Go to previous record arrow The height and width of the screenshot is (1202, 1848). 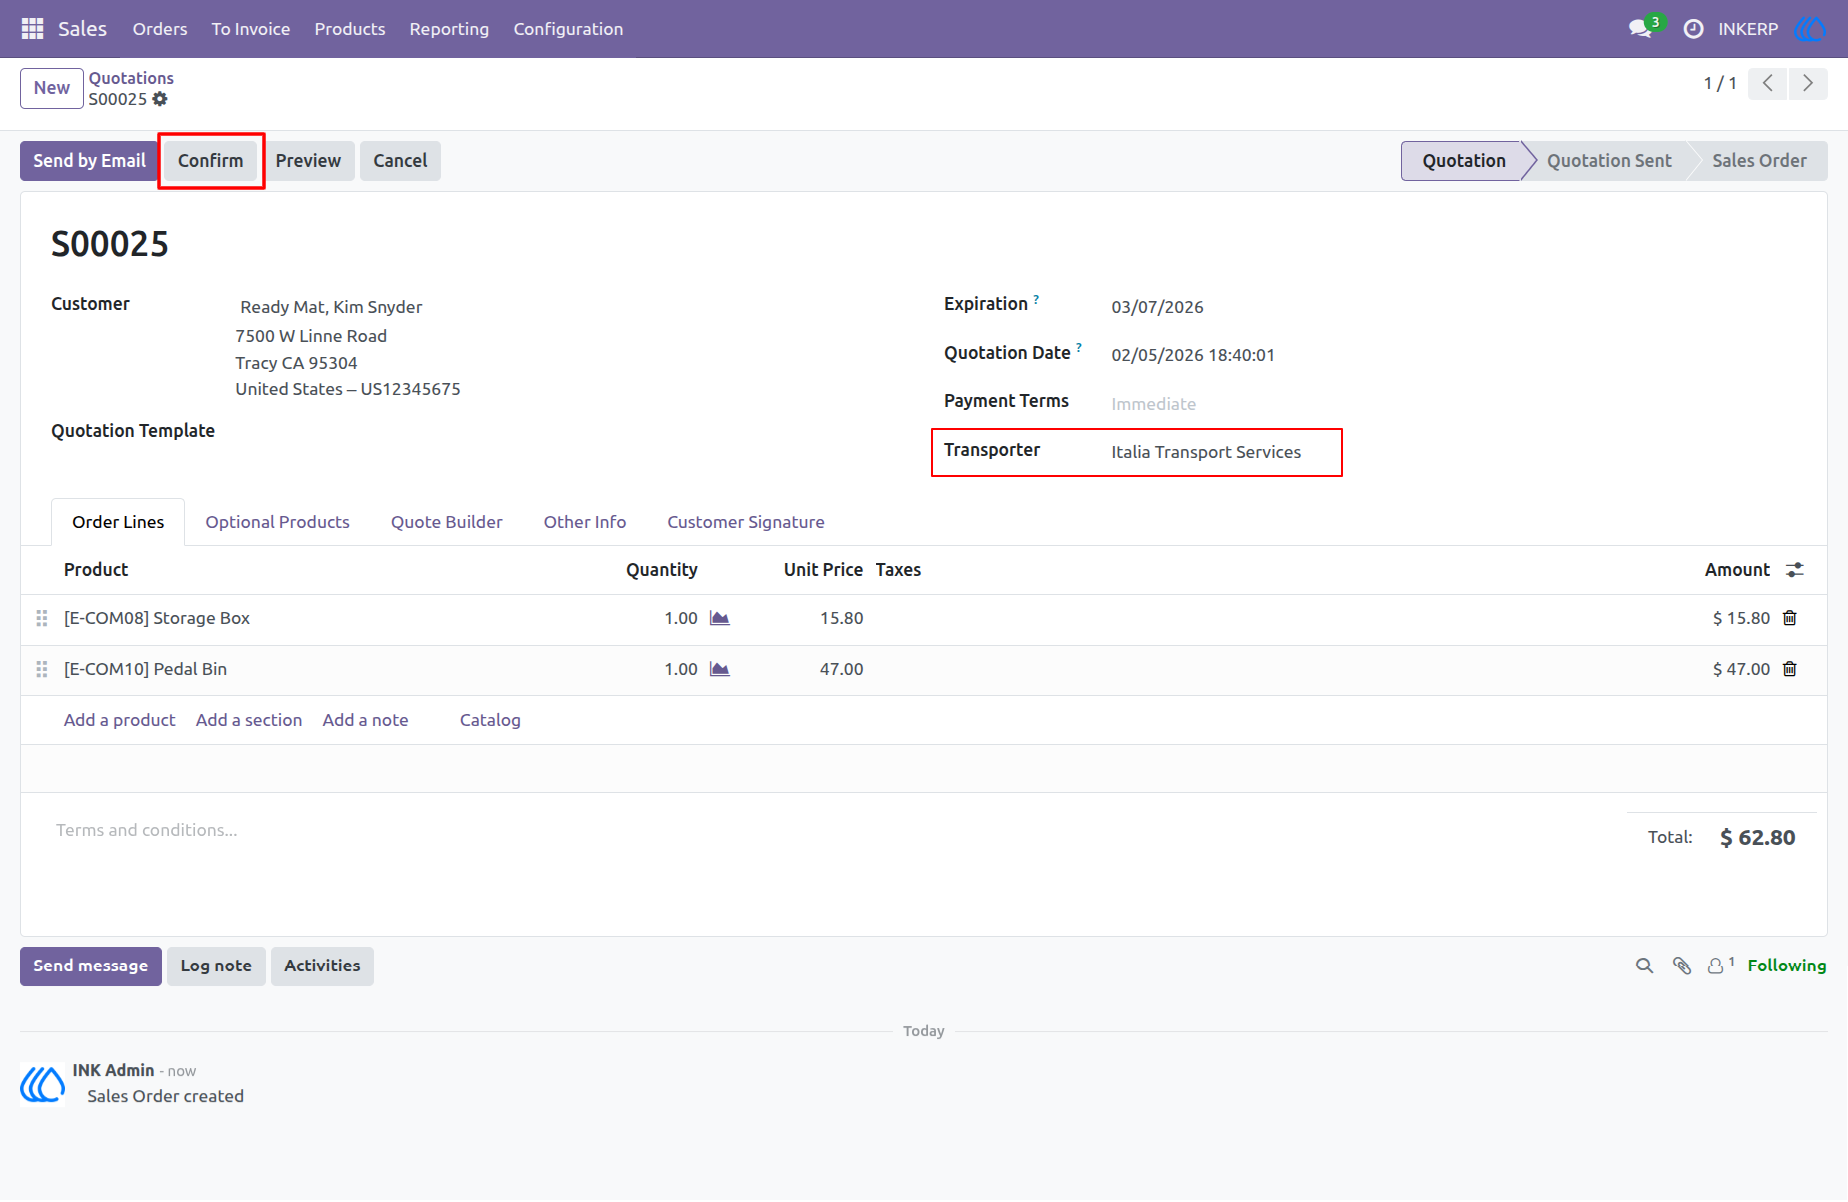pos(1768,83)
